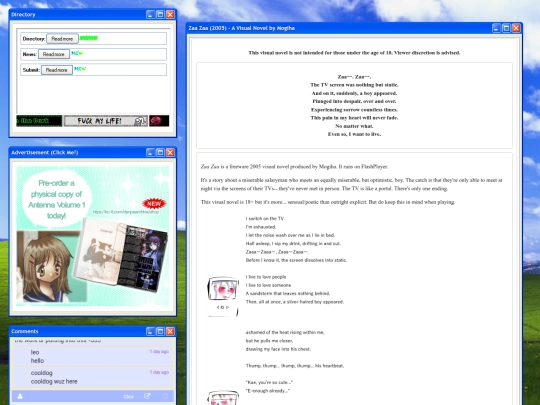Click the red NEW starburst on the advertisement
Screen dimensions: 540x405
(x=154, y=204)
